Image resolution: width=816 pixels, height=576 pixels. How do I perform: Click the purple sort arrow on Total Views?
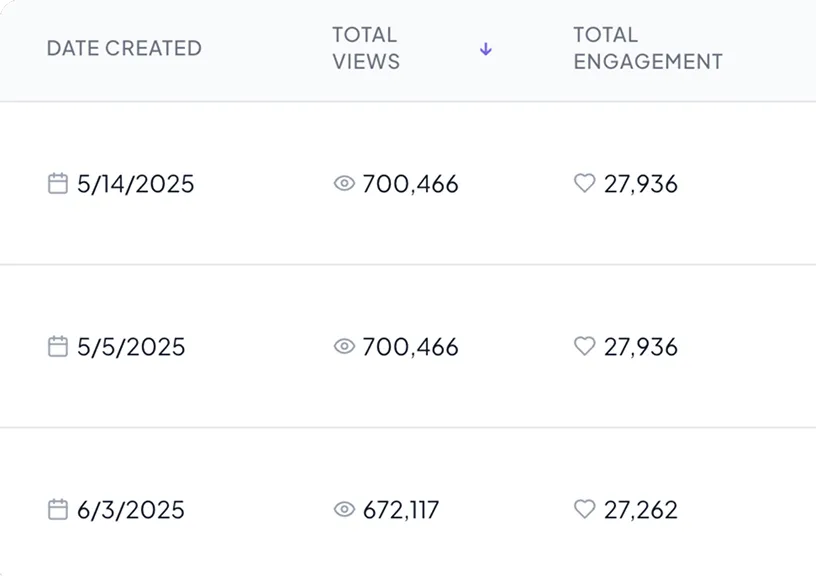tap(485, 47)
